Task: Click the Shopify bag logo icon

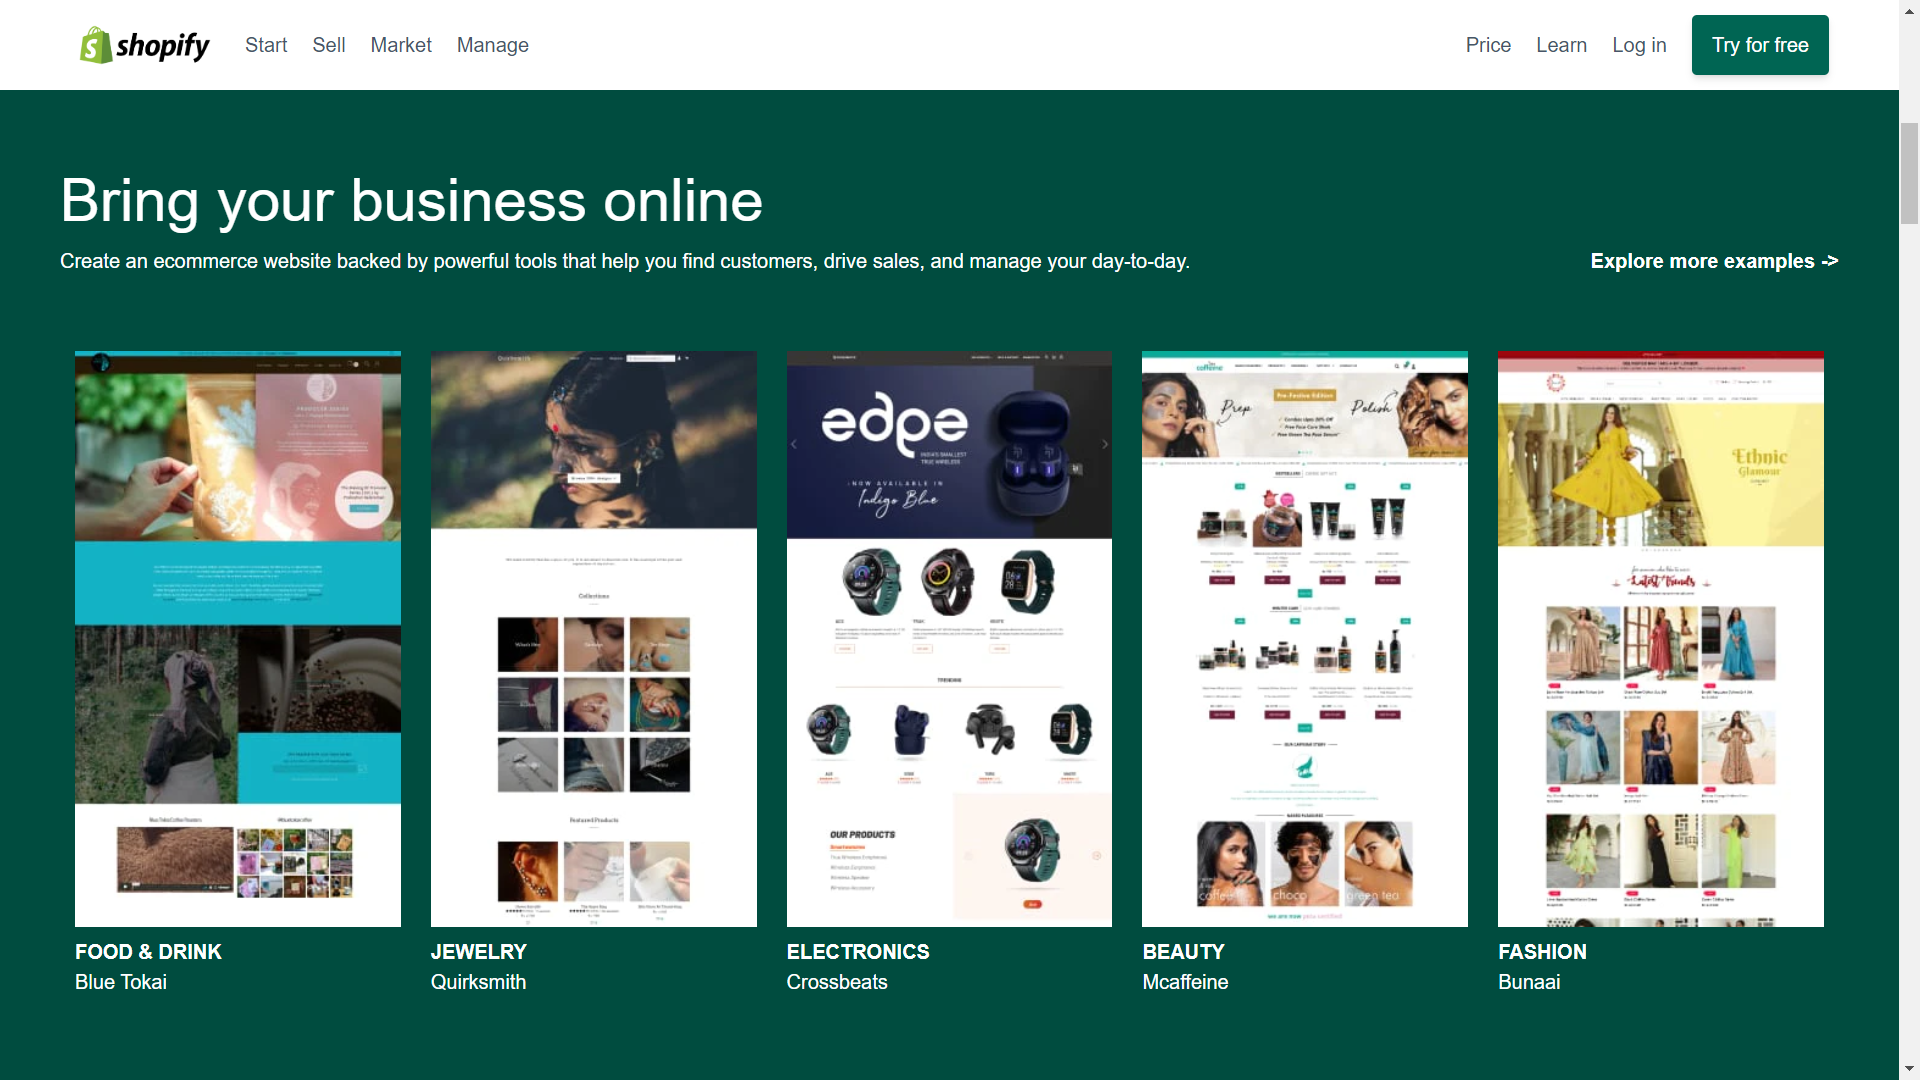Action: coord(96,45)
